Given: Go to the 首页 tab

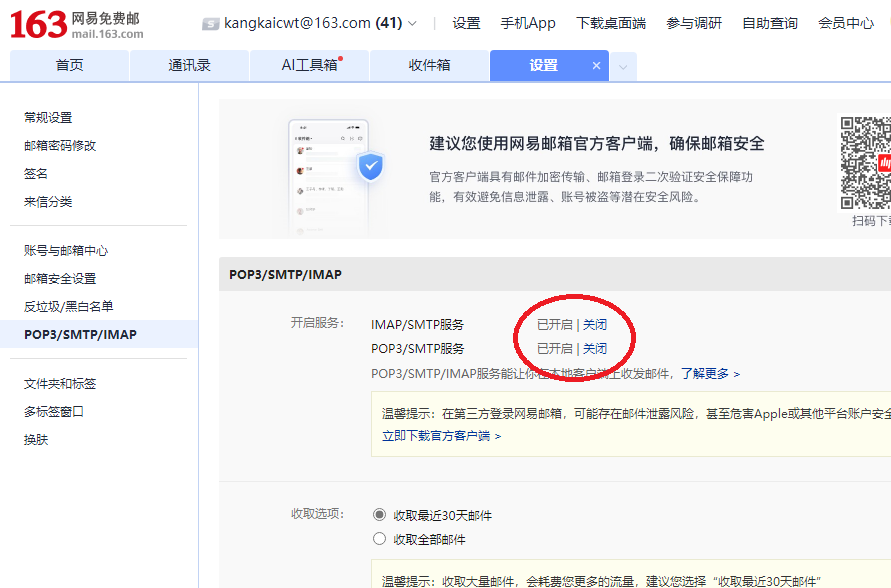Looking at the screenshot, I should (69, 66).
